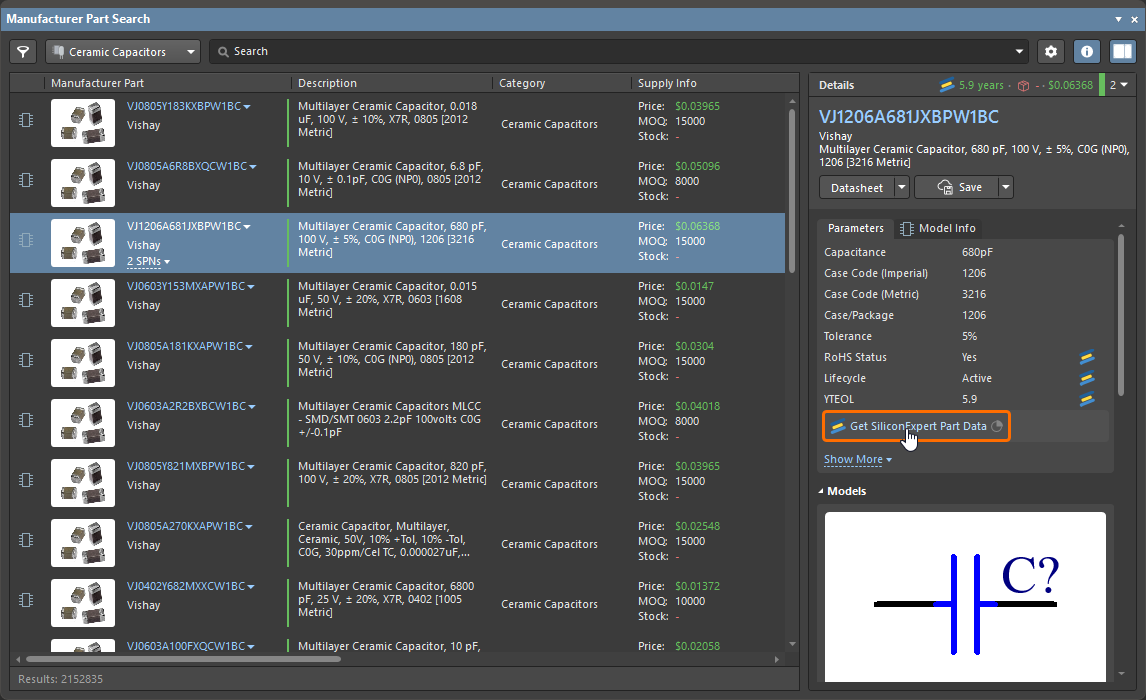Viewport: 1146px width, 700px height.
Task: Open search settings gear icon
Action: (1050, 52)
